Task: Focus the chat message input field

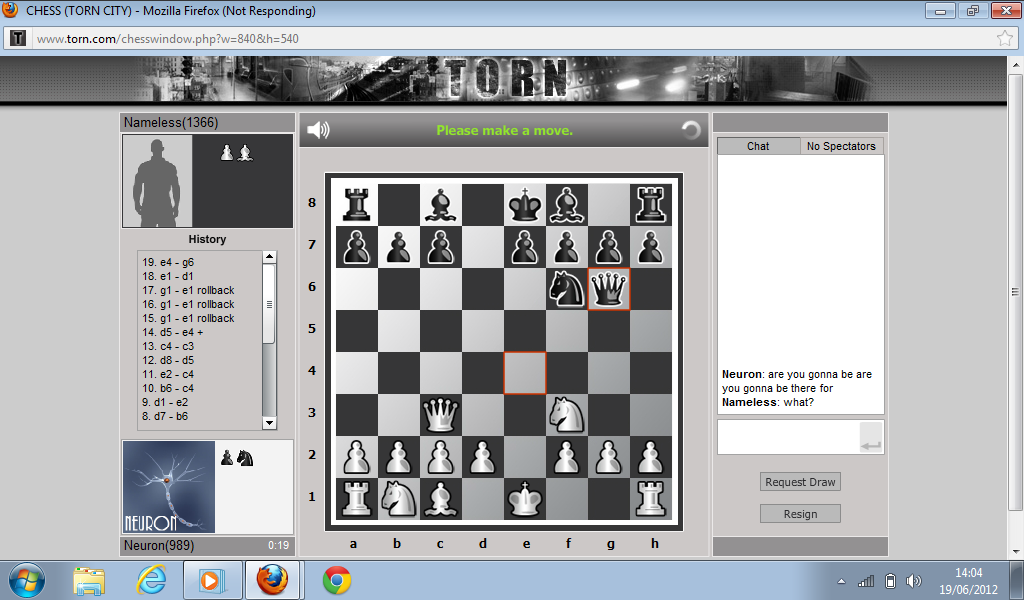Action: (x=788, y=437)
